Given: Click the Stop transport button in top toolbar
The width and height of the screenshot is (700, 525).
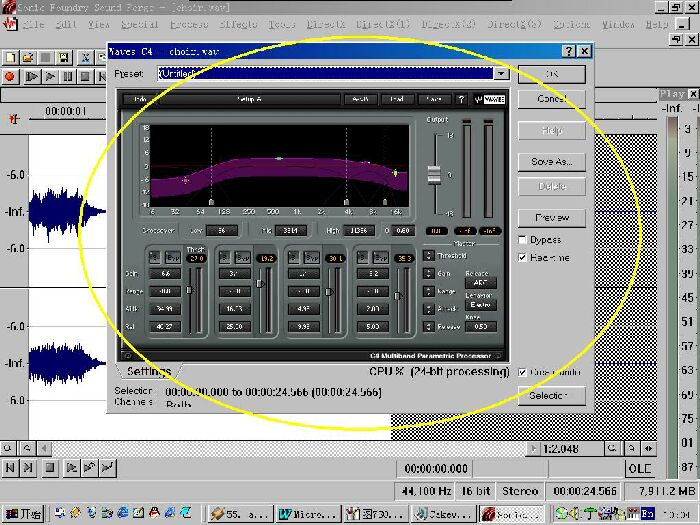Looking at the screenshot, I should click(x=85, y=76).
